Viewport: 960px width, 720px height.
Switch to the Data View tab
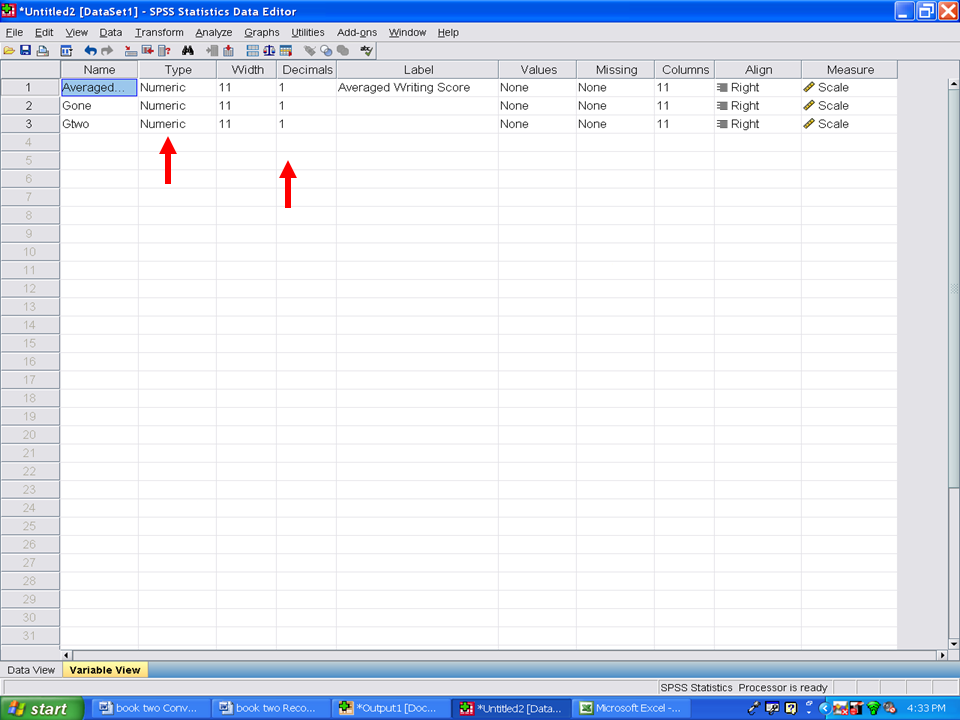[x=31, y=670]
